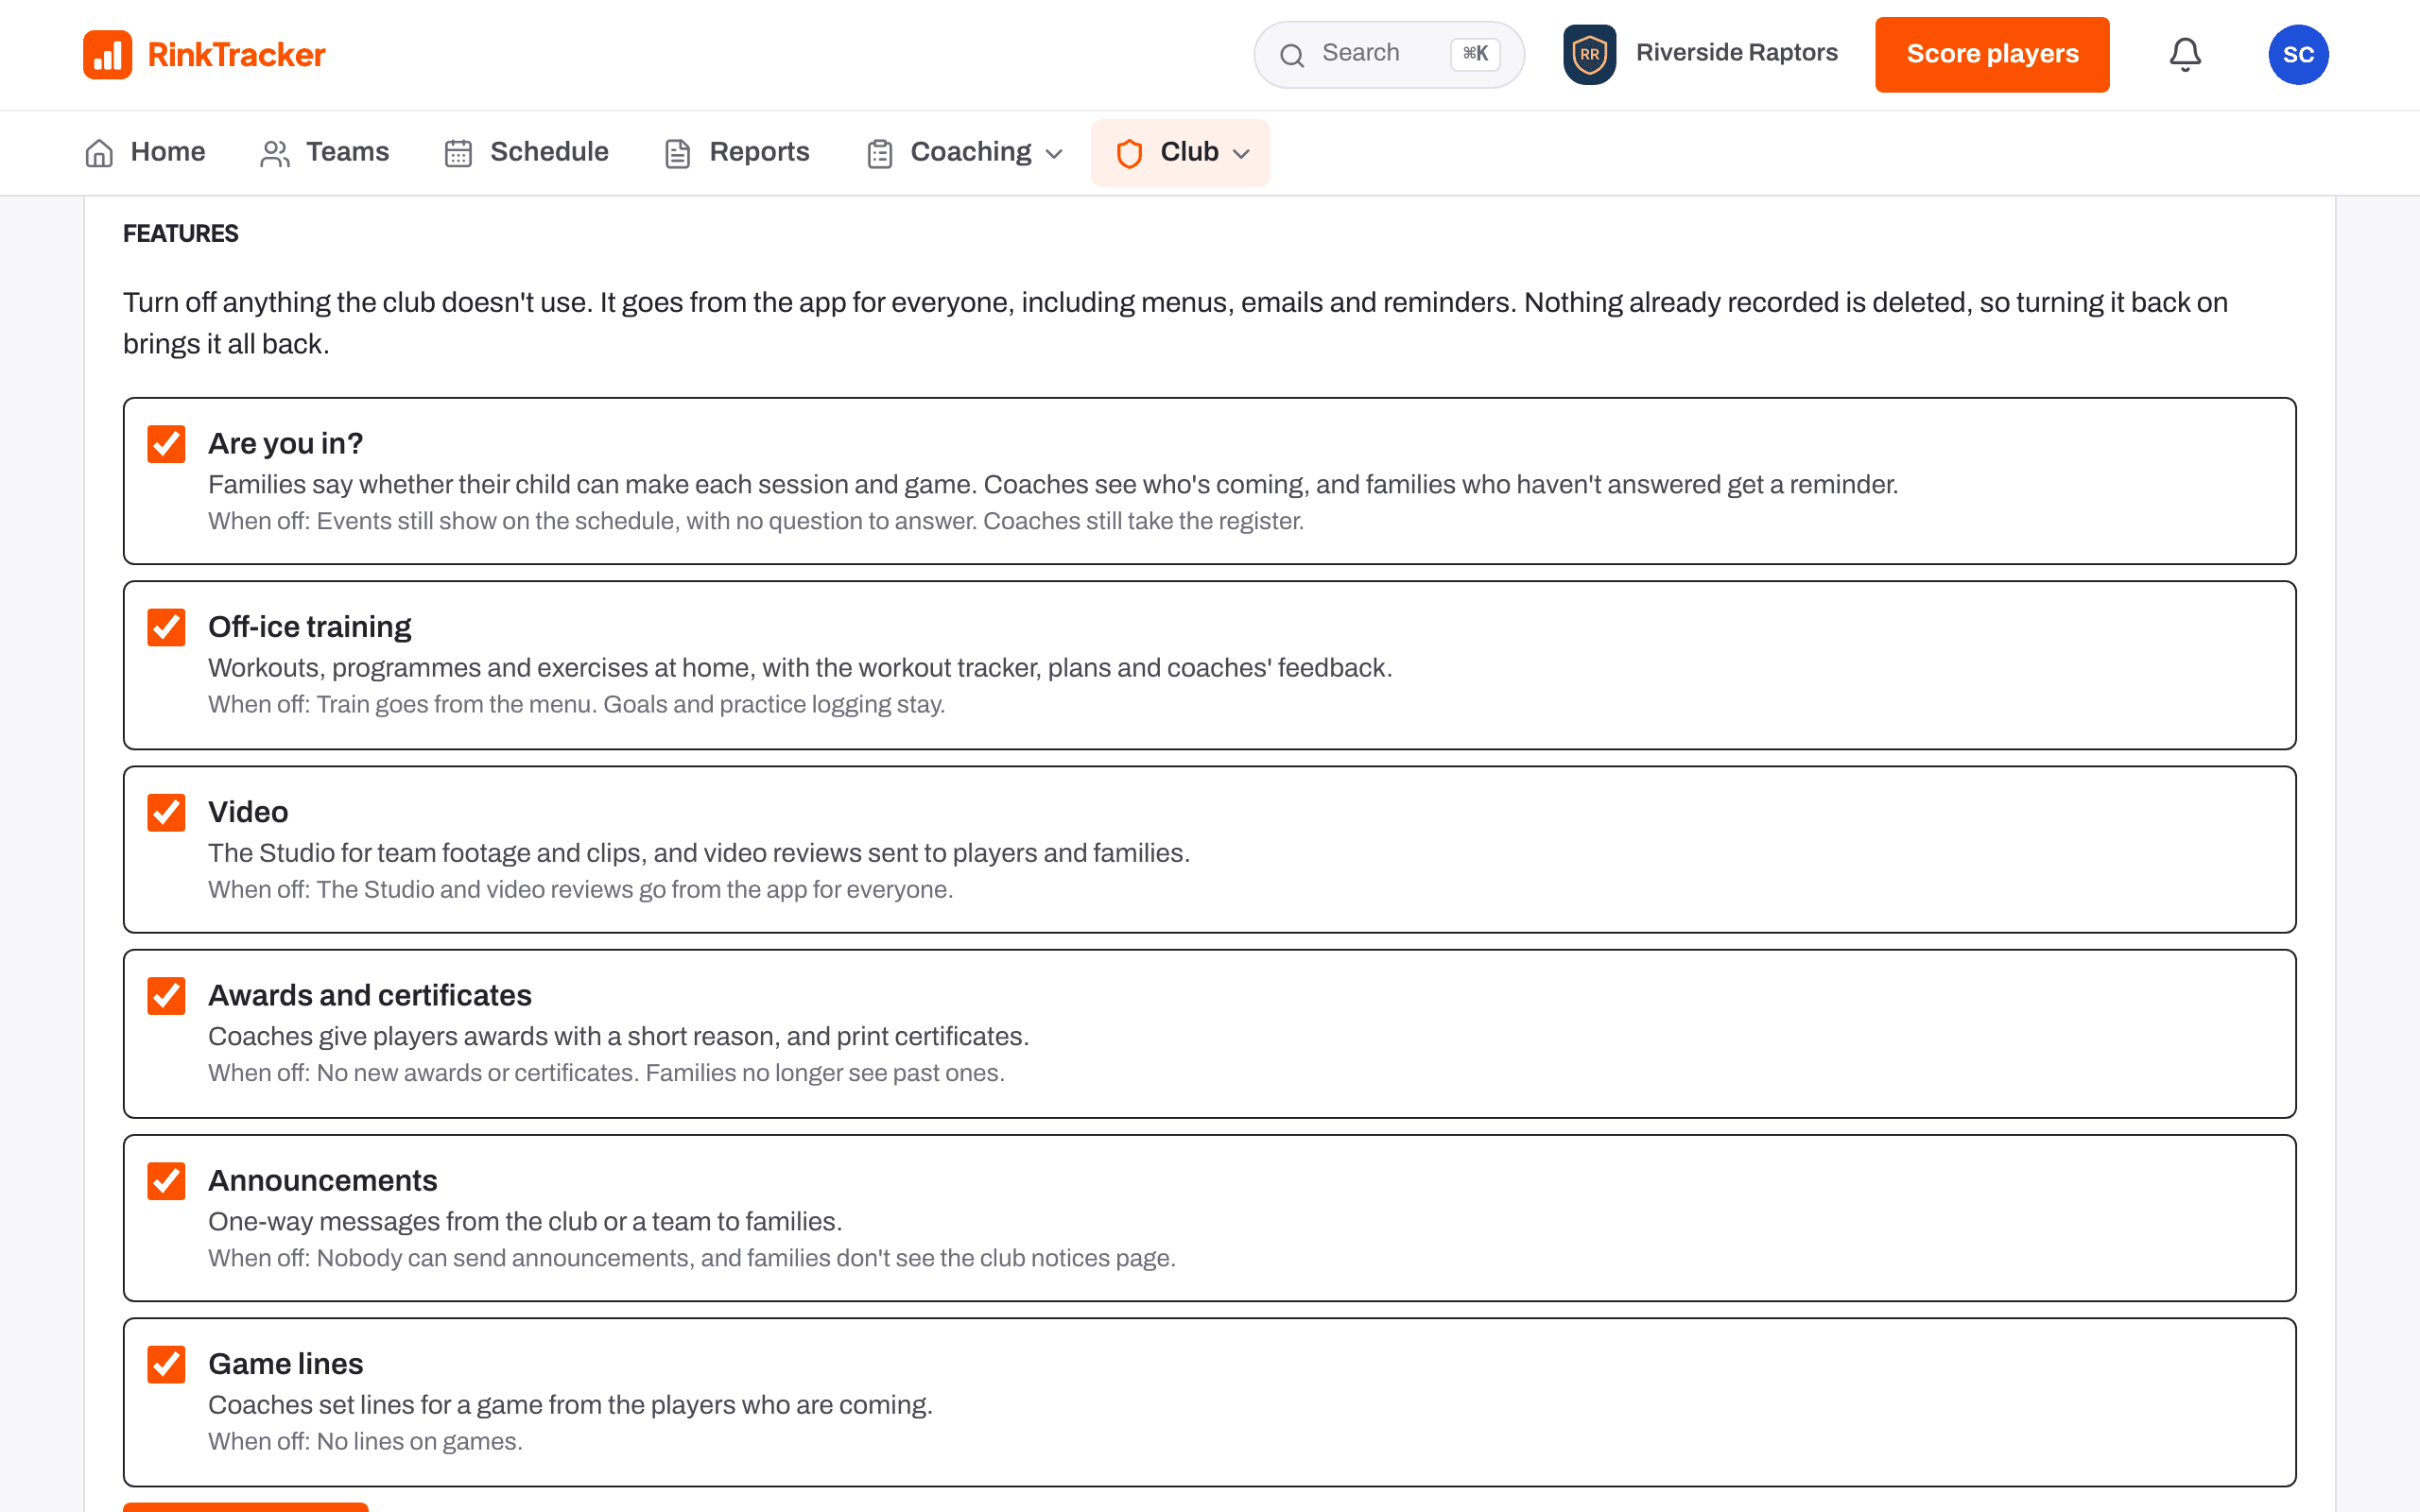Click the 'Game lines' feature title
Image resolution: width=2420 pixels, height=1512 pixels.
coord(285,1364)
